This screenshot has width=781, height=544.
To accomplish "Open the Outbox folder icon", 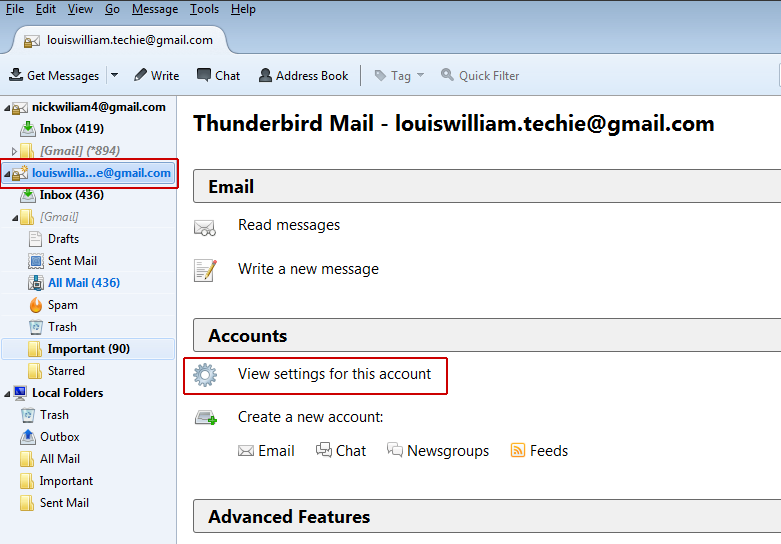I will coord(28,437).
